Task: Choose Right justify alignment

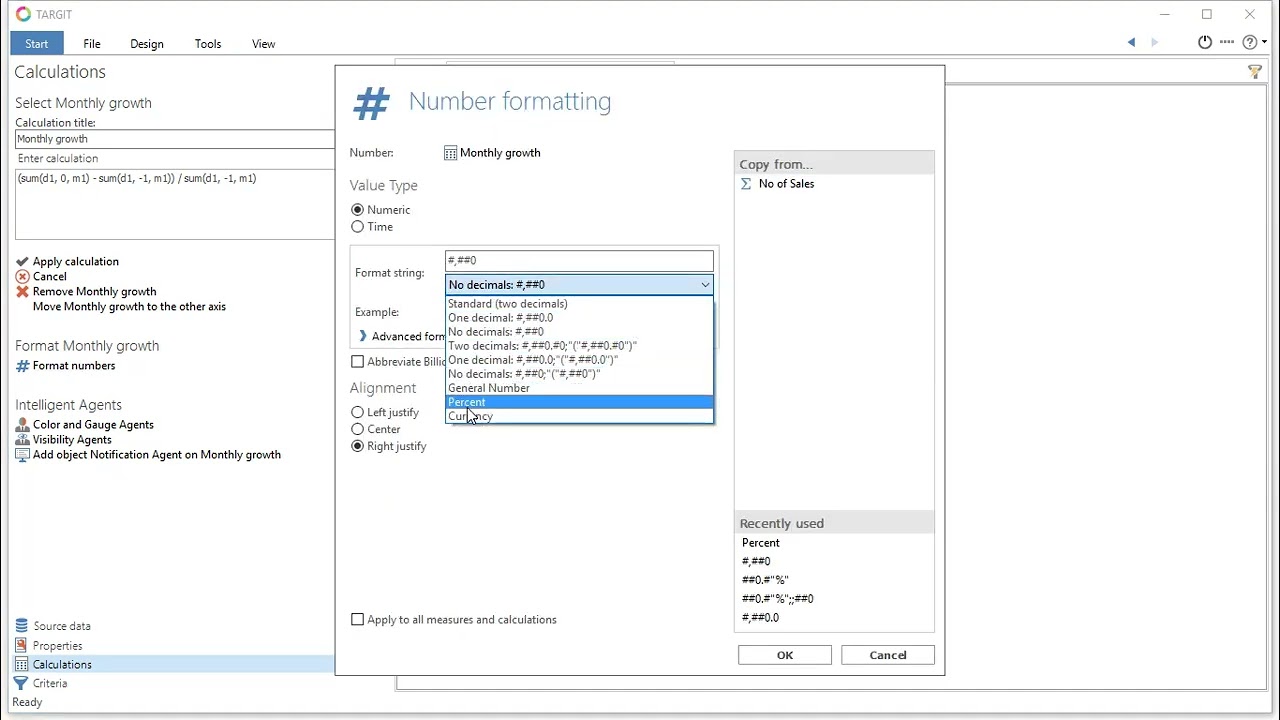Action: [x=357, y=446]
